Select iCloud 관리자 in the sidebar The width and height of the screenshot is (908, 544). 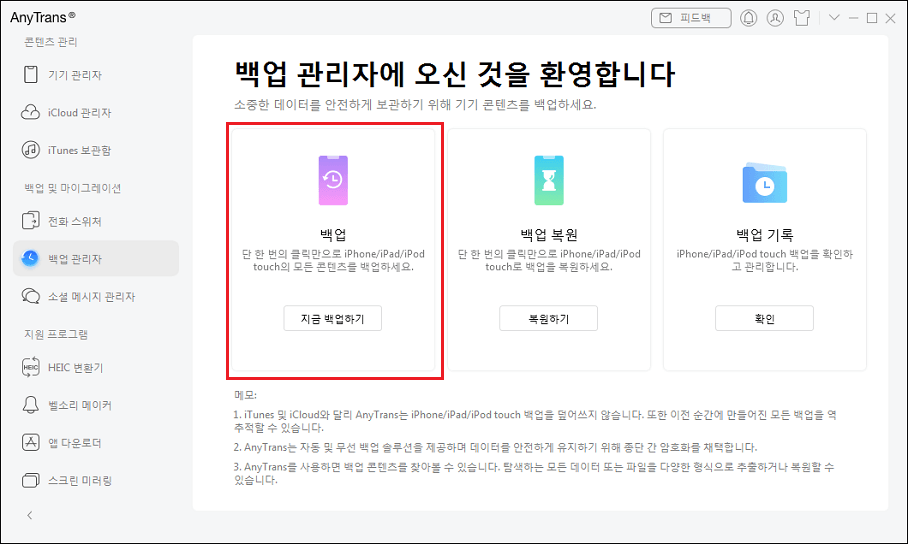coord(79,113)
